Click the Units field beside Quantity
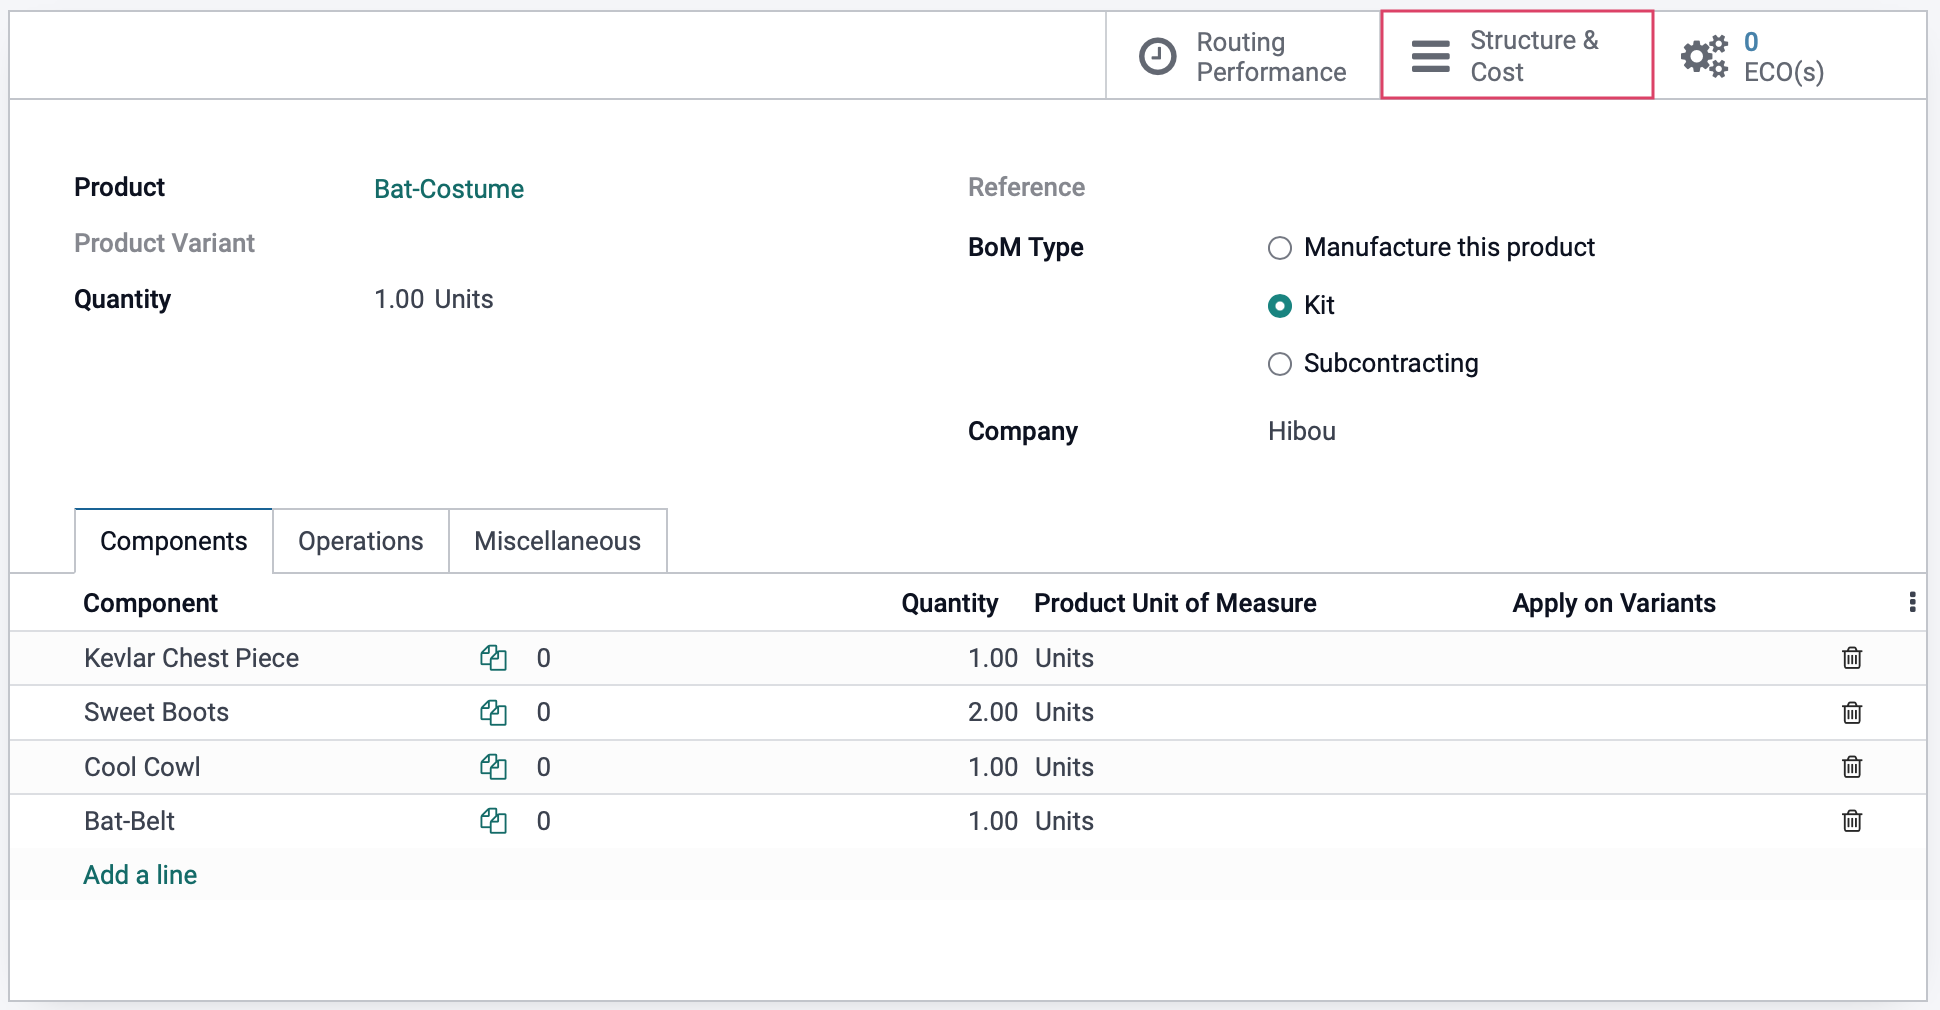The height and width of the screenshot is (1010, 1940). (464, 299)
